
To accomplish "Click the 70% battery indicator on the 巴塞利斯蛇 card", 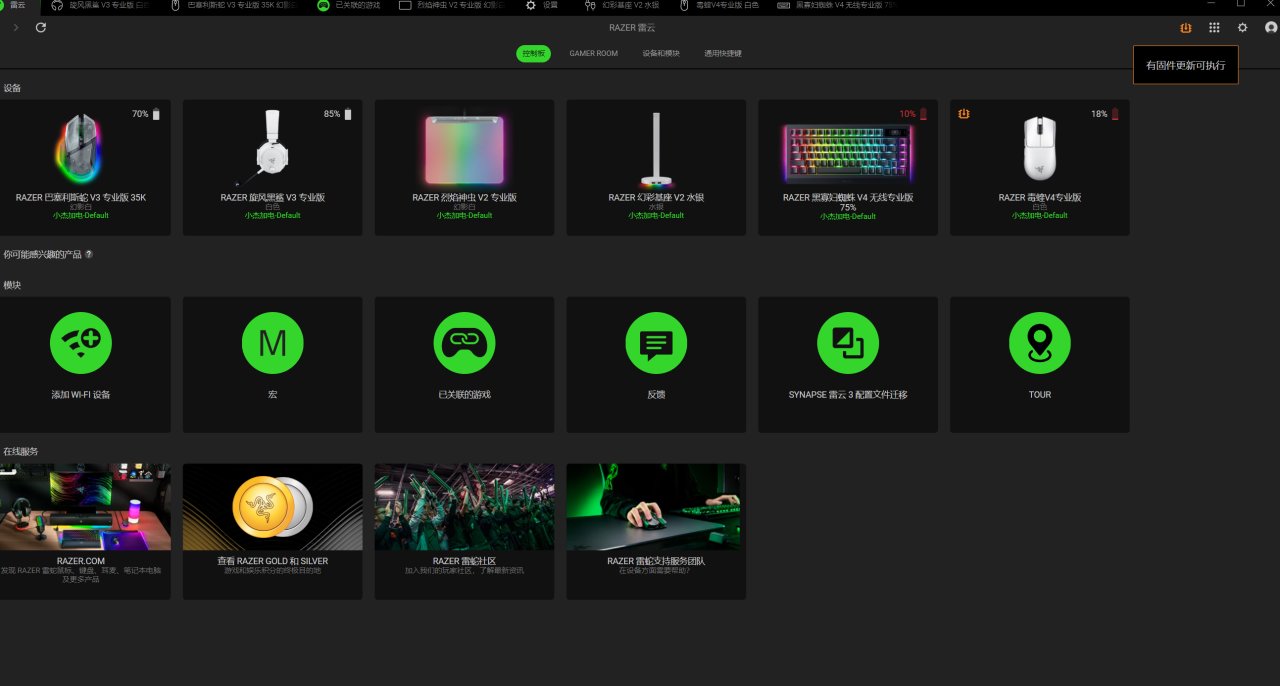I will pyautogui.click(x=146, y=114).
